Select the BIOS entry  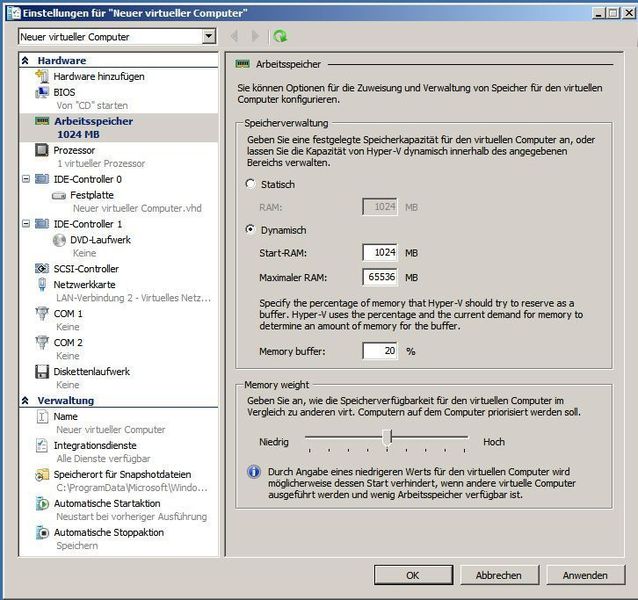(x=64, y=92)
